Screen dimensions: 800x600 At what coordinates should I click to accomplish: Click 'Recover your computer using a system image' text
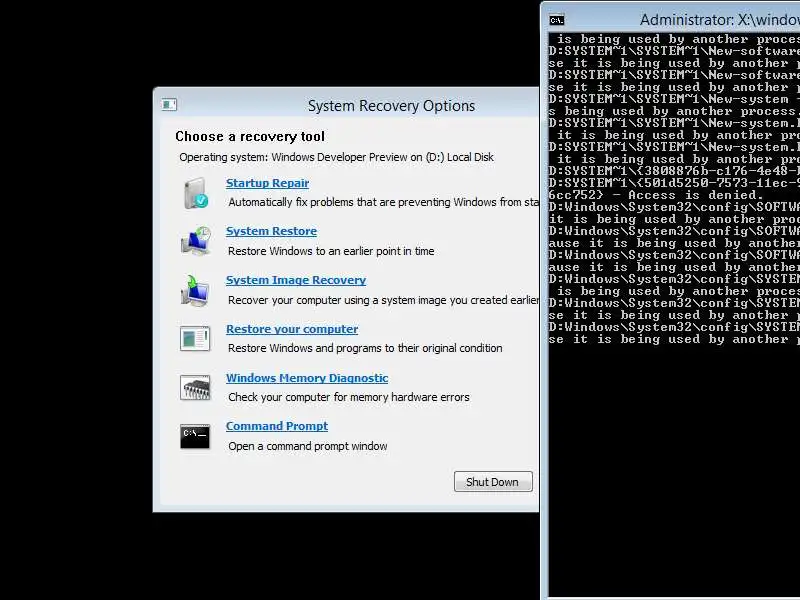tap(383, 300)
